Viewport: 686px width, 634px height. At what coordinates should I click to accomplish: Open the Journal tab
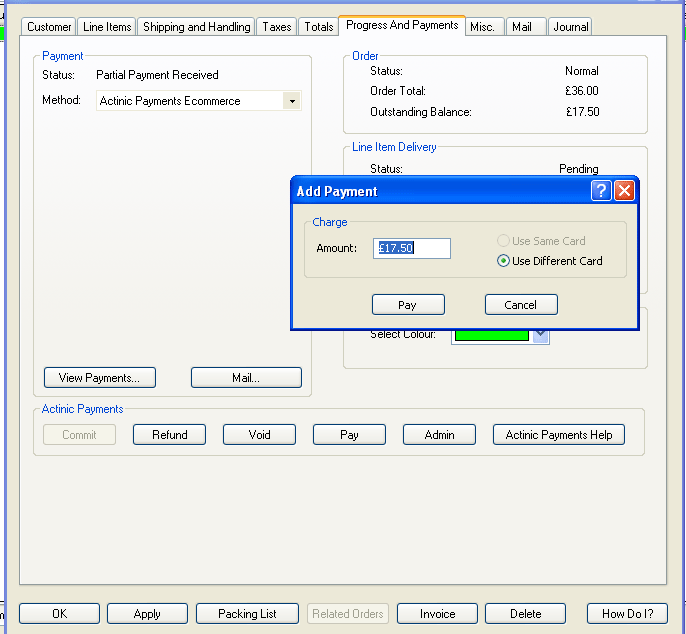(570, 27)
